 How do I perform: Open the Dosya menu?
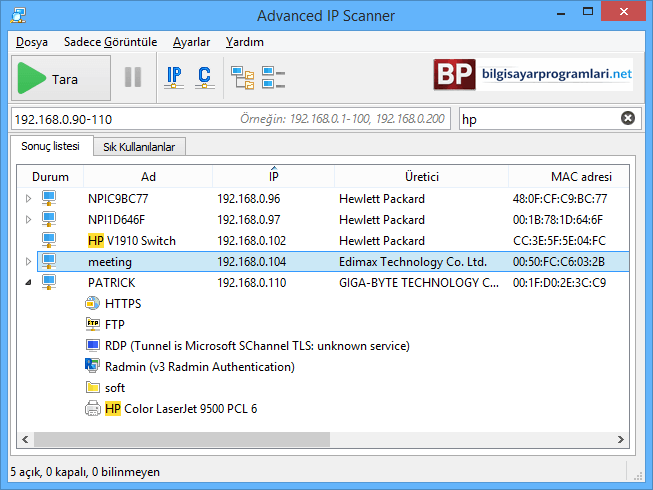[32, 42]
